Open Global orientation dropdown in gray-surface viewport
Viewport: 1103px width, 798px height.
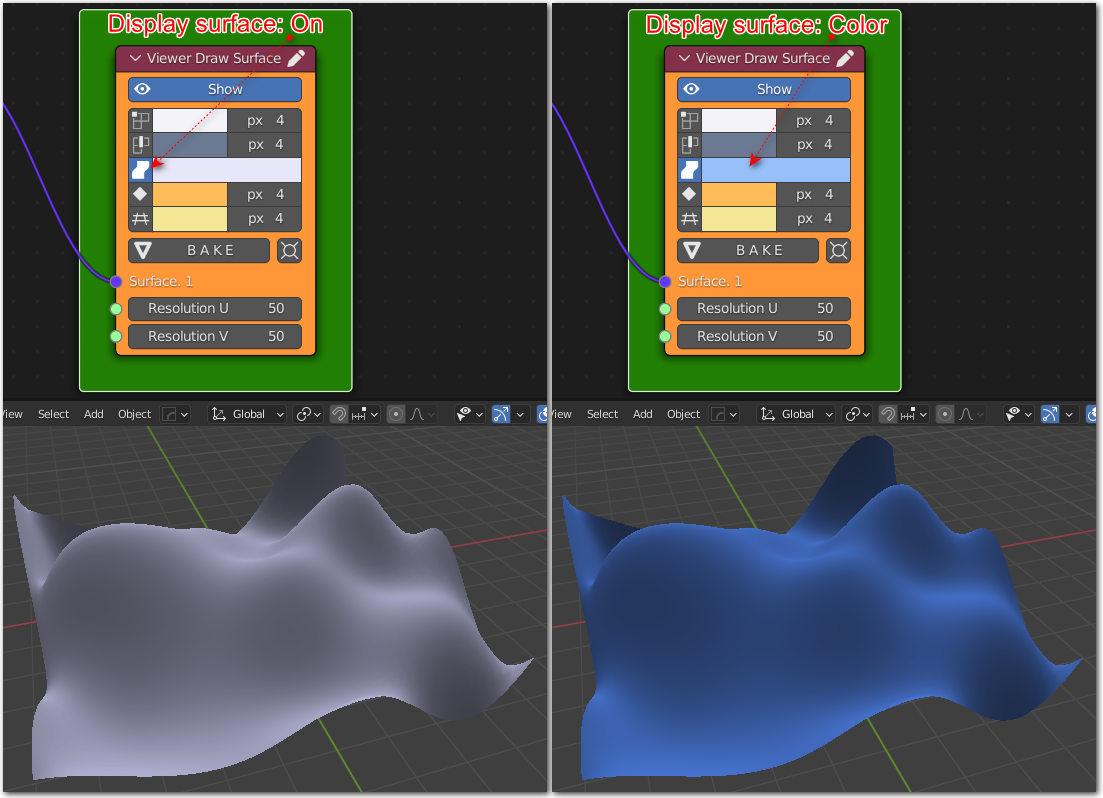[248, 414]
